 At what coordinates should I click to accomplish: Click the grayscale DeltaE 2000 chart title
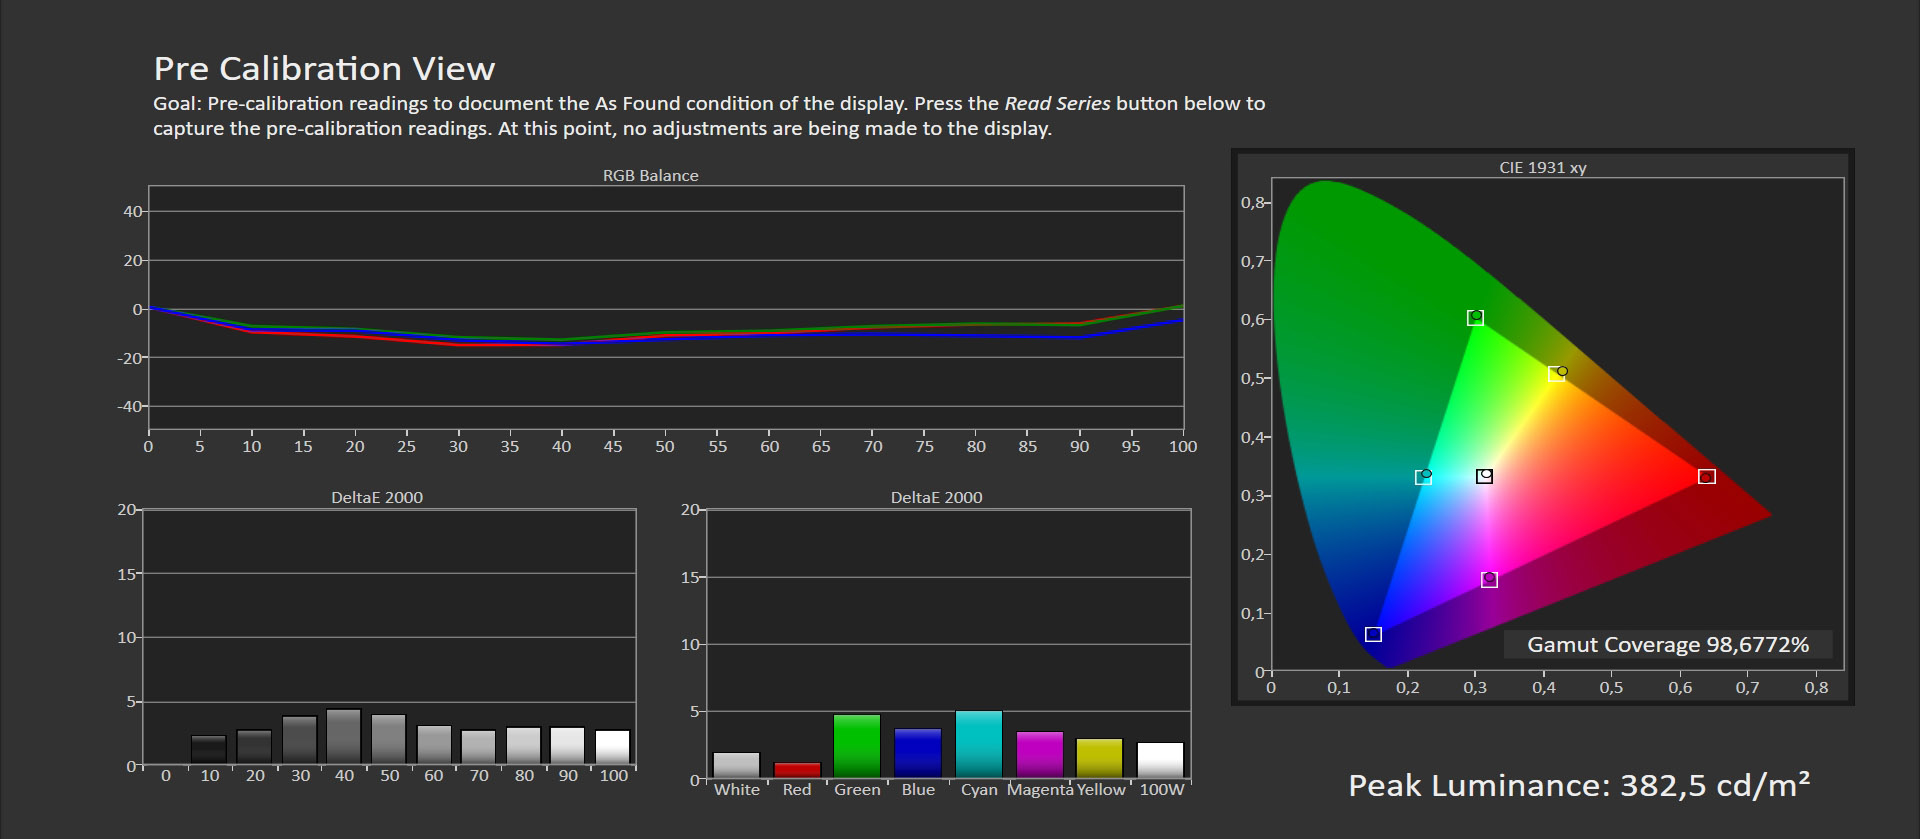click(376, 497)
